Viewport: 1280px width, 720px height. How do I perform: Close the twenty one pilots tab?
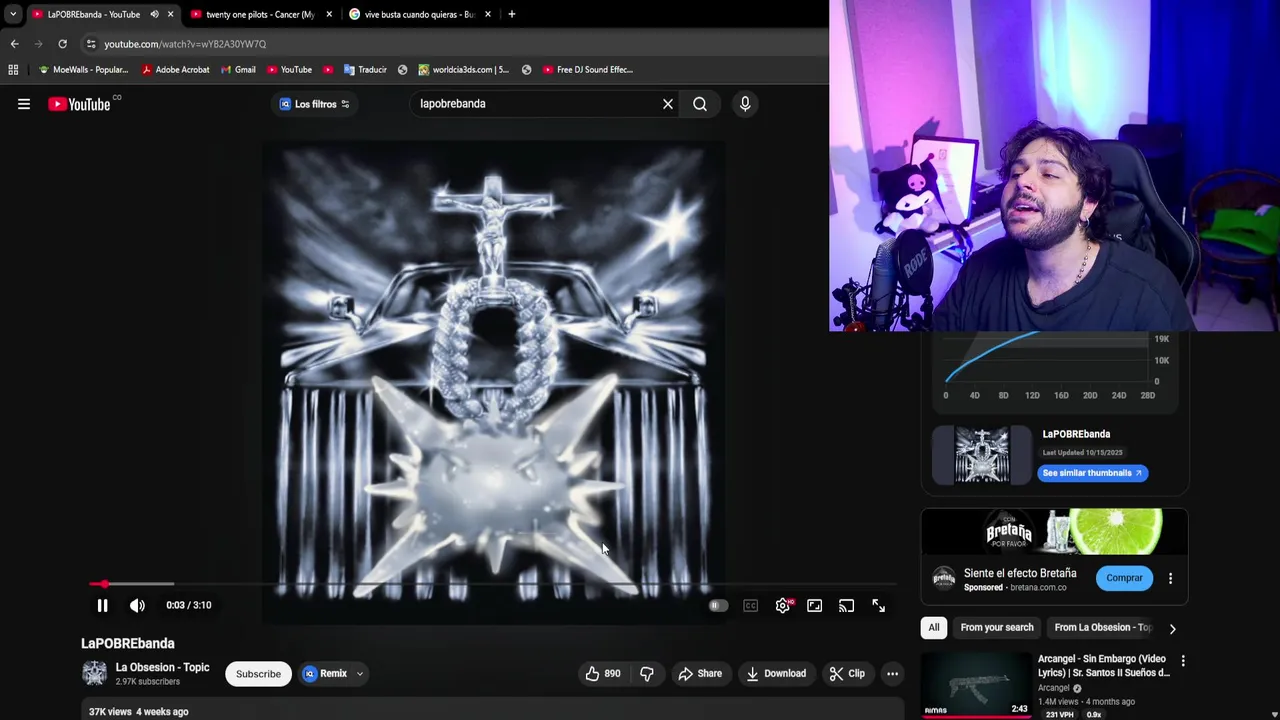click(329, 14)
